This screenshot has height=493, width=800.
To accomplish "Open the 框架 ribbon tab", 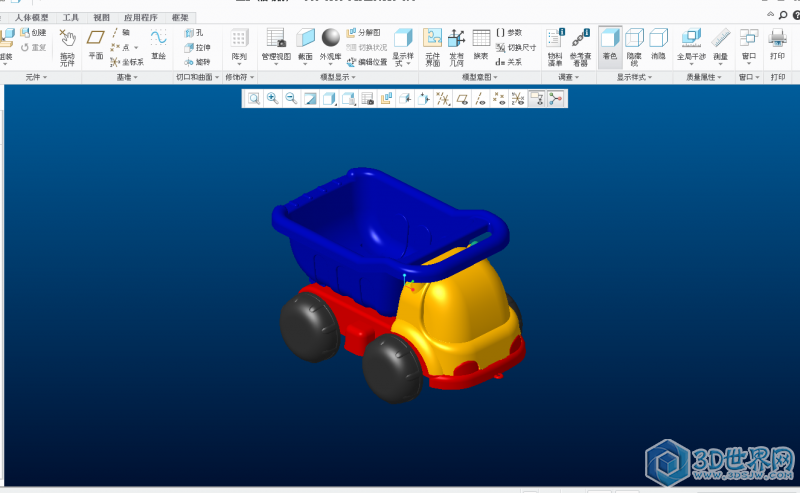I will click(x=180, y=17).
